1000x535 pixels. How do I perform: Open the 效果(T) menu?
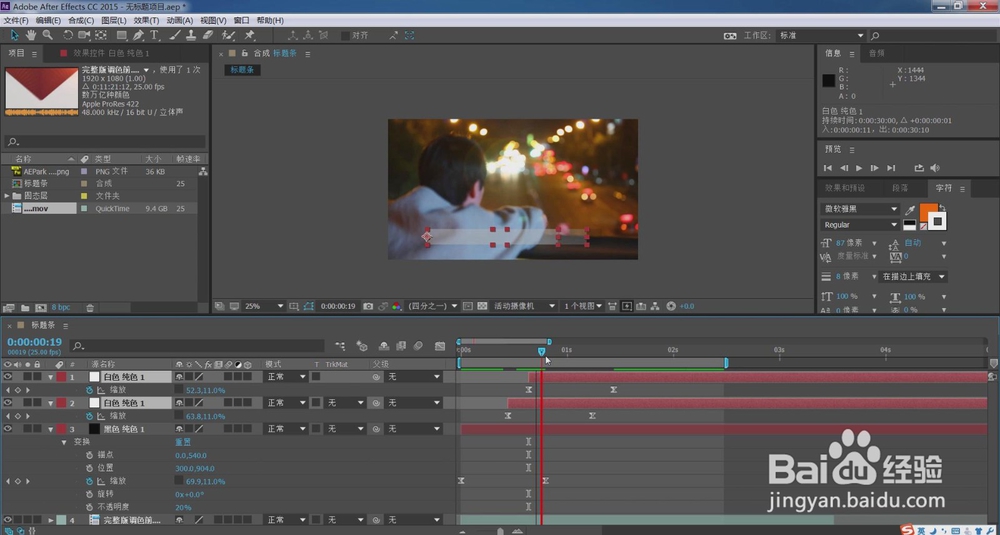point(146,20)
